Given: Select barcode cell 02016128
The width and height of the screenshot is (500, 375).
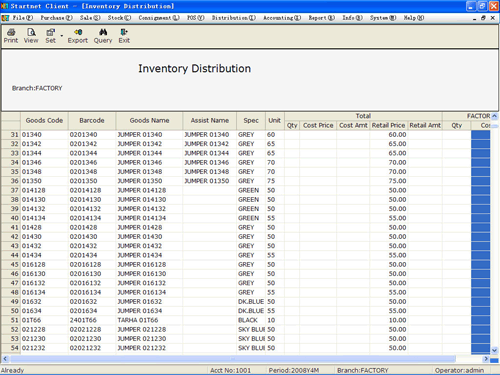Looking at the screenshot, I should (92, 265).
